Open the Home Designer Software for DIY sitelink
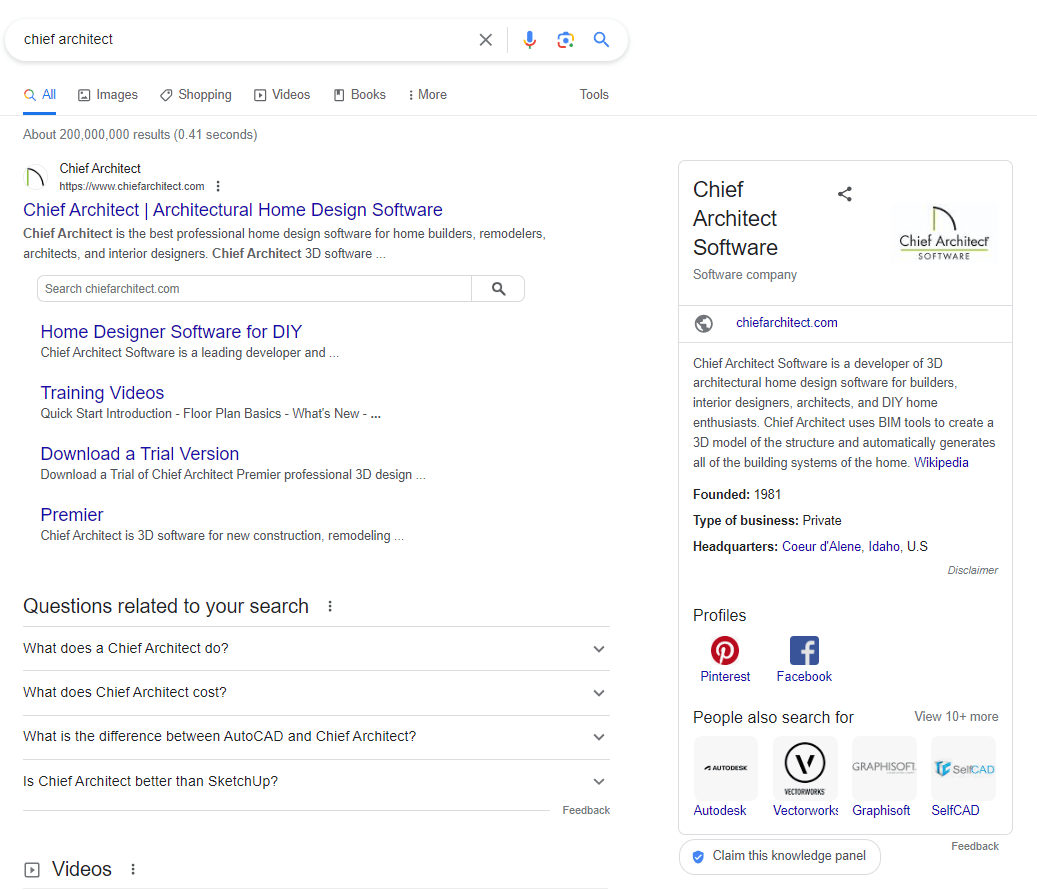Image resolution: width=1037 pixels, height=890 pixels. click(171, 331)
